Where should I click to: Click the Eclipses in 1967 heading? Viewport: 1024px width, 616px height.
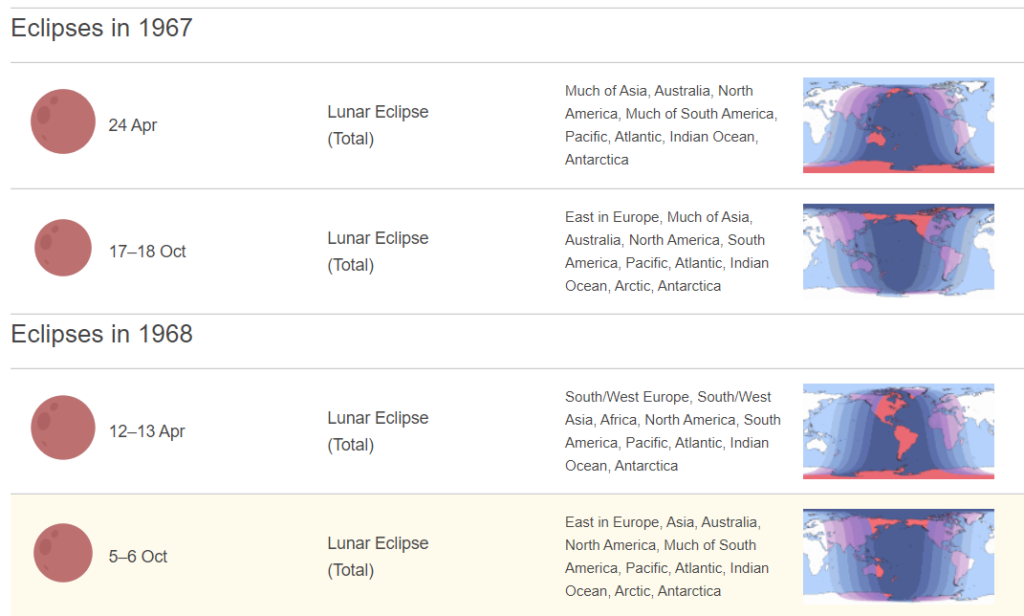click(101, 28)
